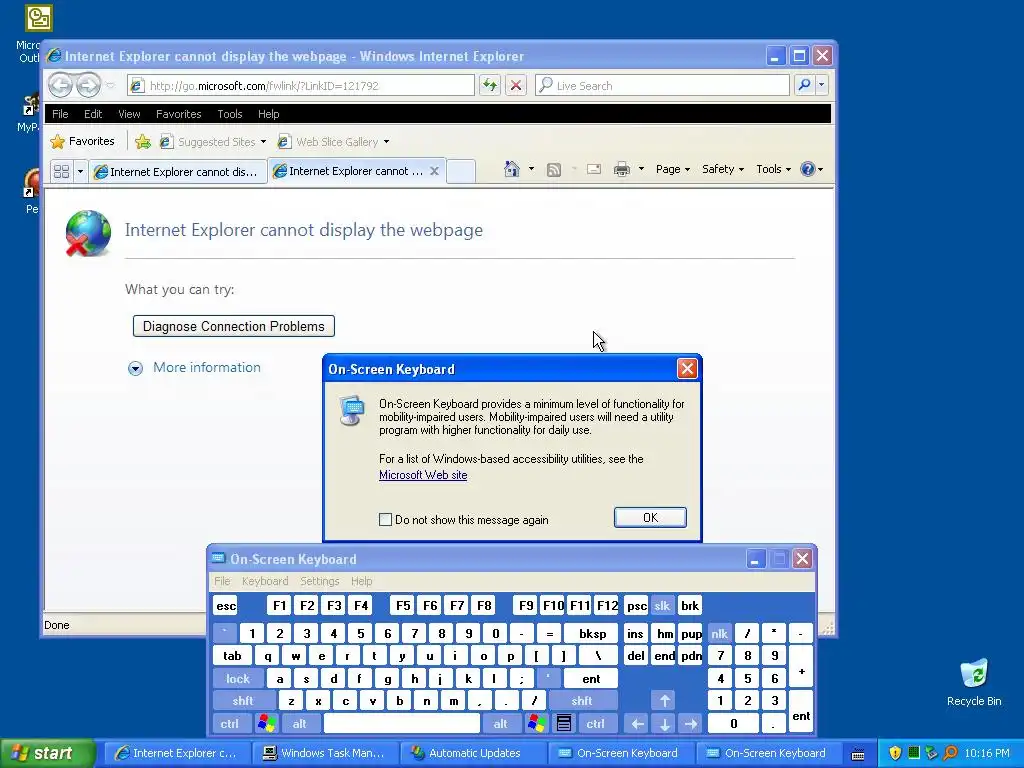Open the Recycle Bin desktop icon
This screenshot has width=1024, height=768.
point(974,682)
